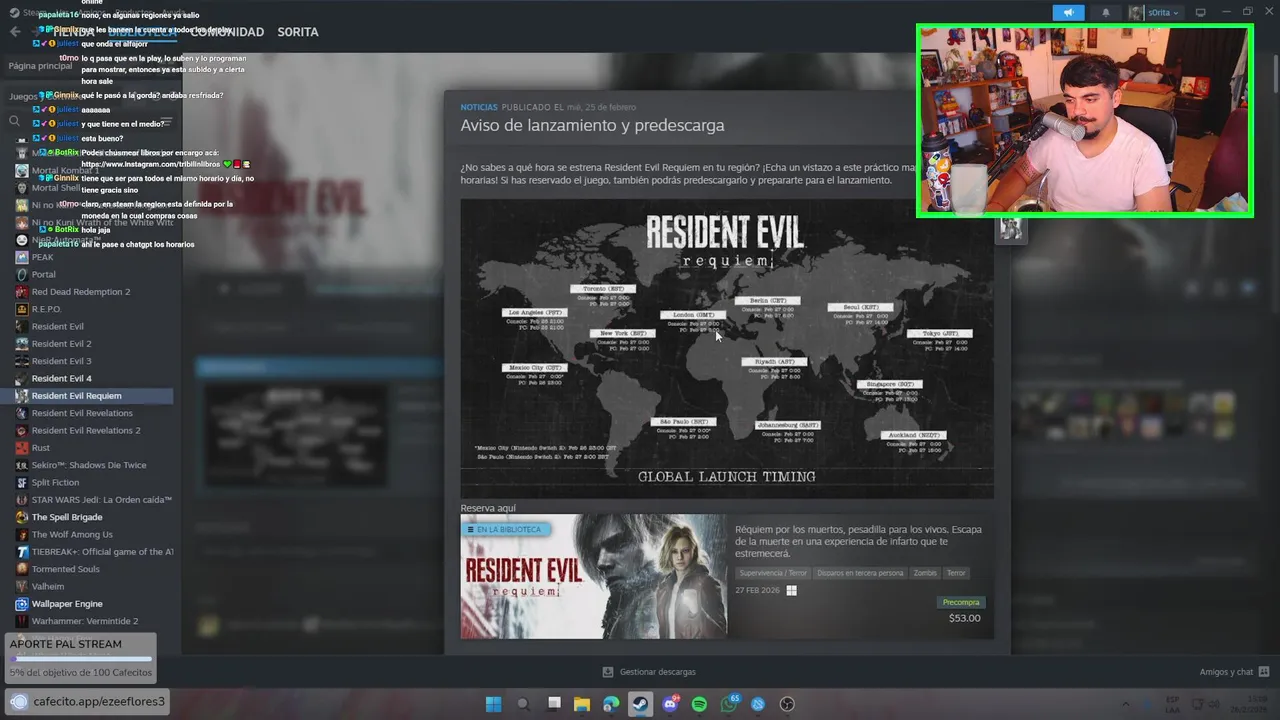Screen dimensions: 1280x720
Task: Open Red Dead Redemption 2 entry
Action: [80, 292]
